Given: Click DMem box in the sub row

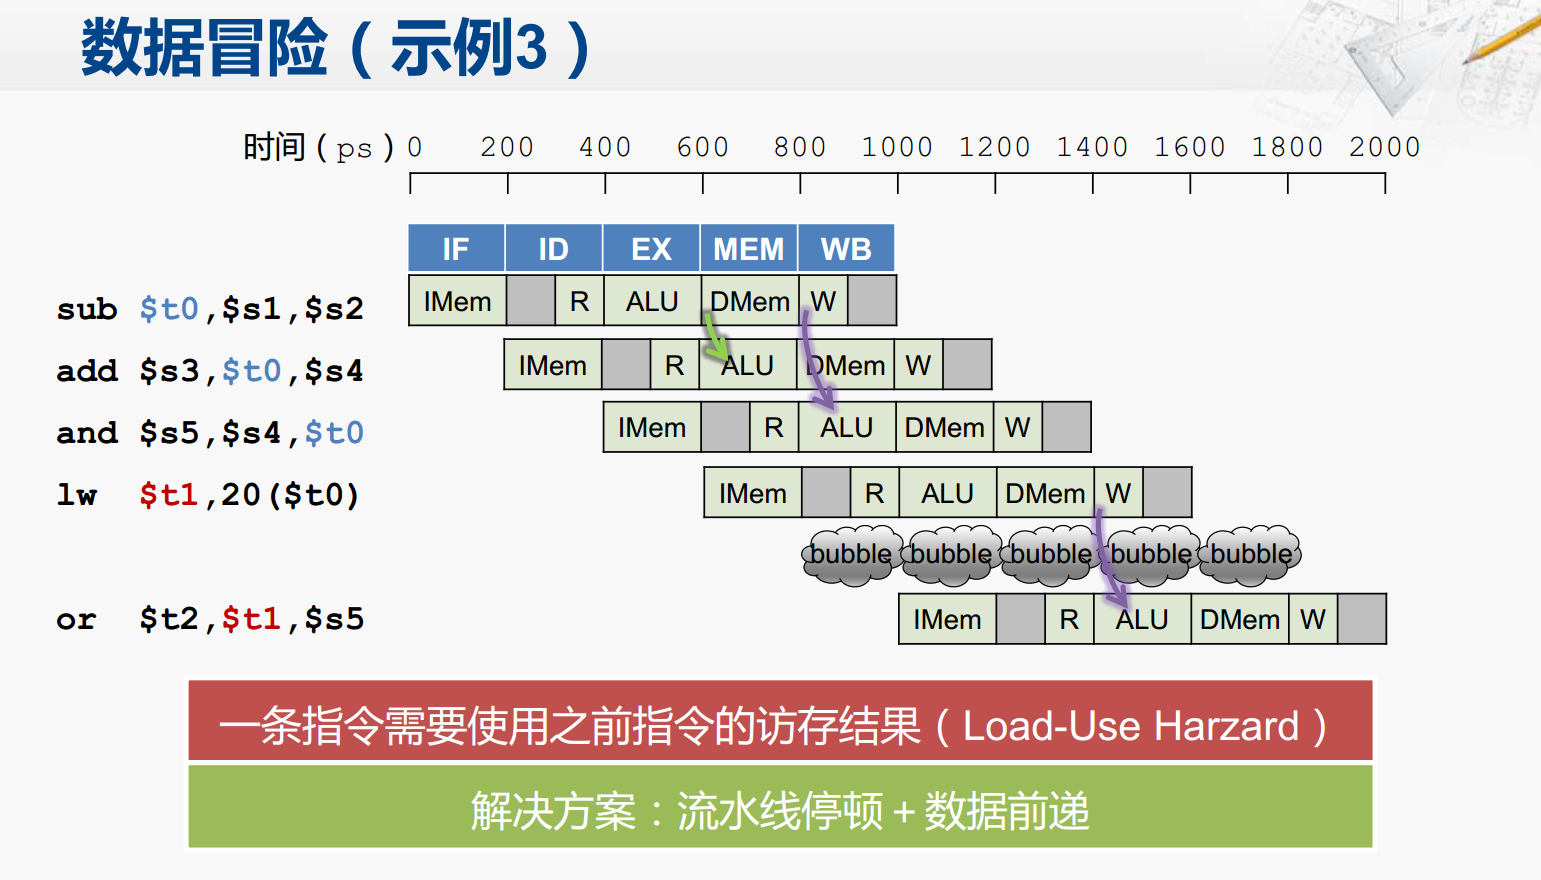Looking at the screenshot, I should point(750,301).
